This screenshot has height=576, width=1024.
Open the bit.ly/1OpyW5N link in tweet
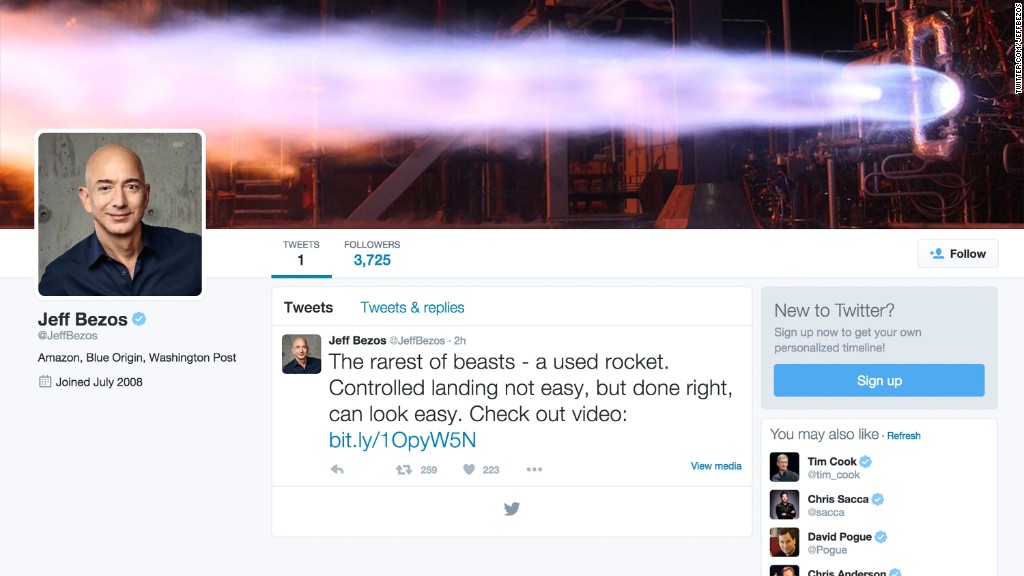coord(402,440)
